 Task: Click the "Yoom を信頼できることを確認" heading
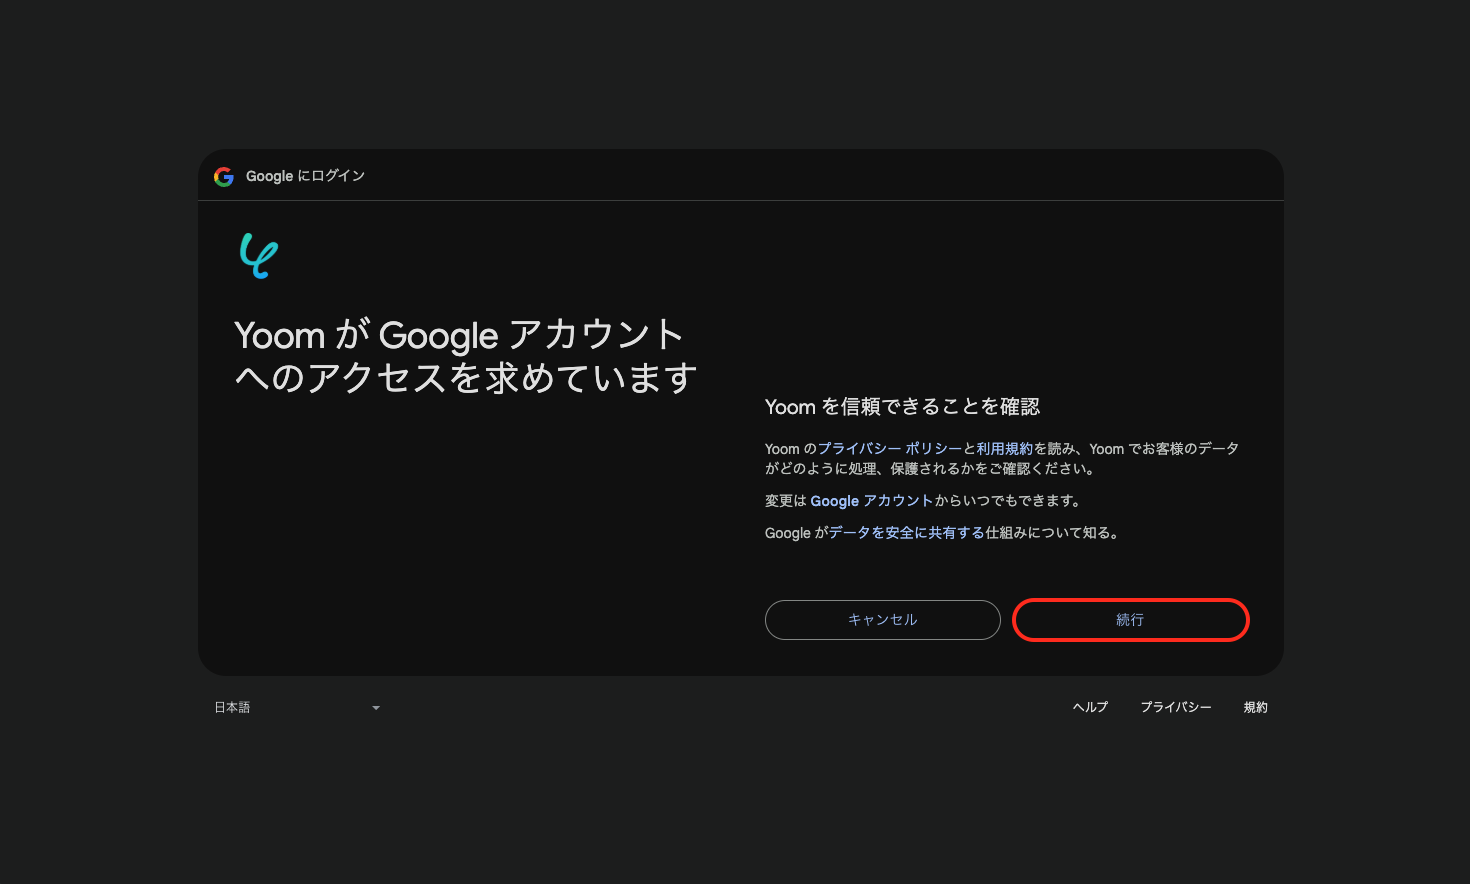pos(902,407)
